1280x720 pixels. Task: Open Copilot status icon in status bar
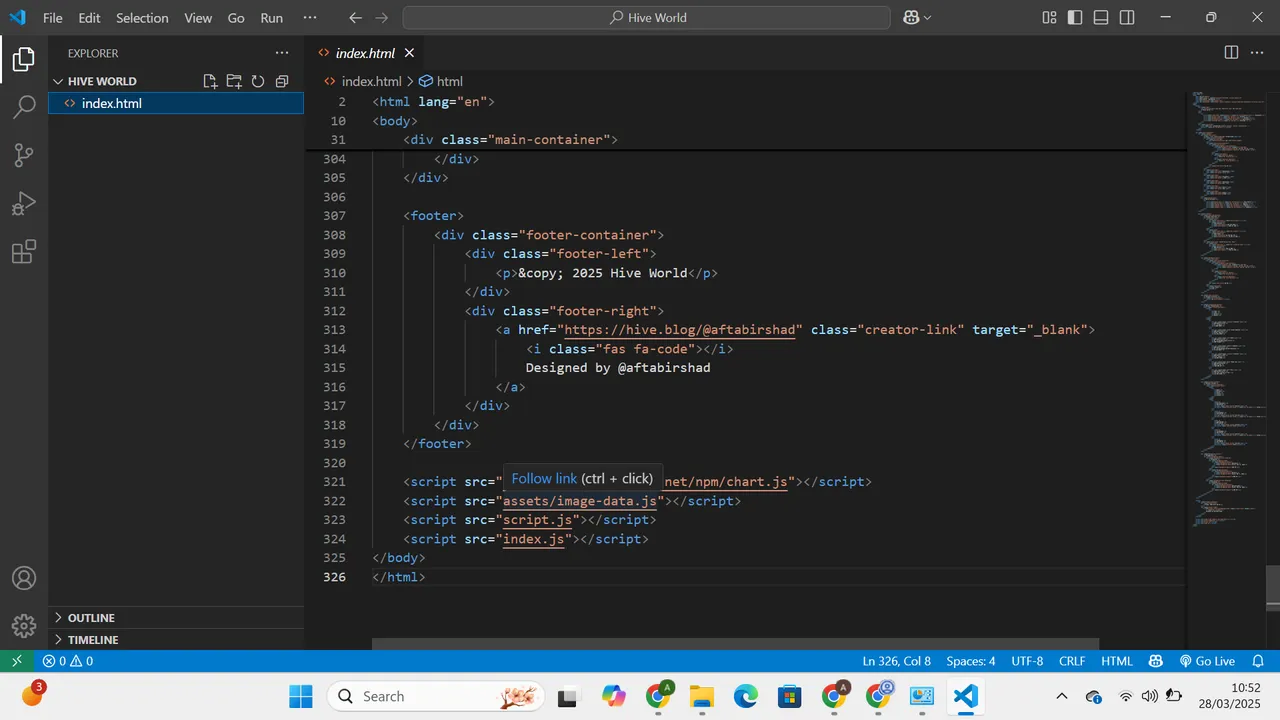(1156, 661)
